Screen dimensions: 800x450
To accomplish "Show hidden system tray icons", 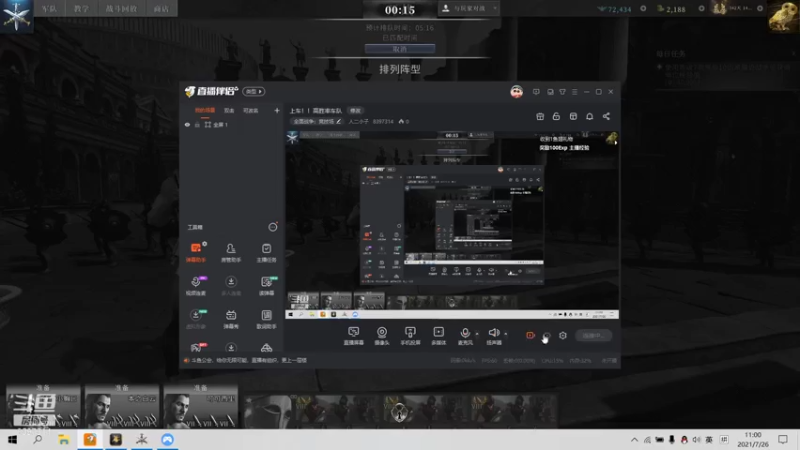I will [x=634, y=439].
